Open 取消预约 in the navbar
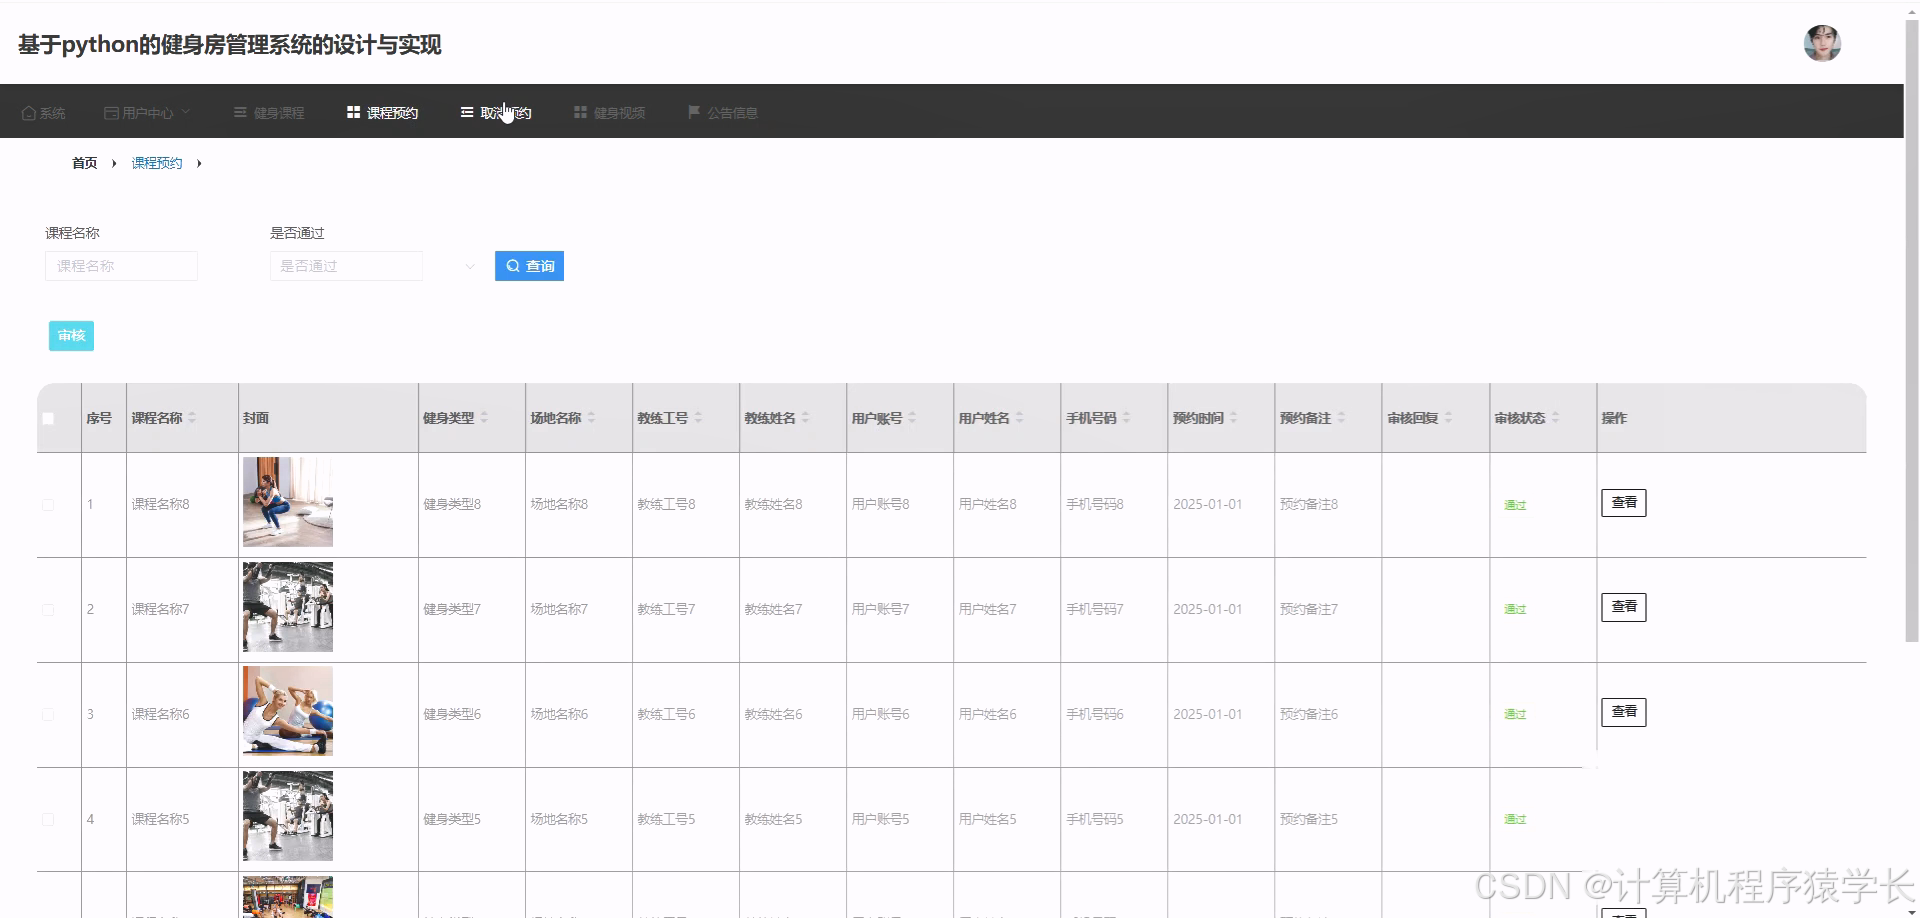 (496, 113)
